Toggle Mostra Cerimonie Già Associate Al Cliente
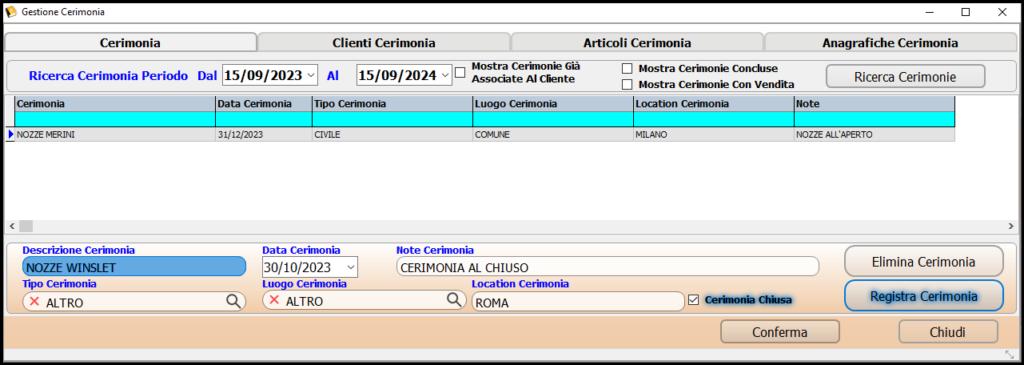Viewport: 1024px width, 365px height. click(460, 72)
